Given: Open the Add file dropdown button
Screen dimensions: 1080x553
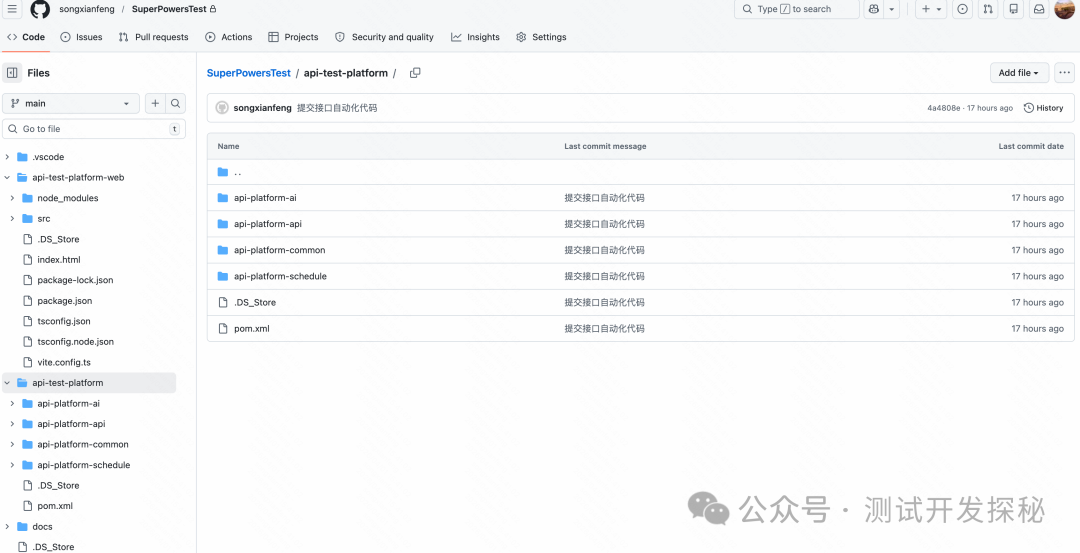Looking at the screenshot, I should point(1019,73).
